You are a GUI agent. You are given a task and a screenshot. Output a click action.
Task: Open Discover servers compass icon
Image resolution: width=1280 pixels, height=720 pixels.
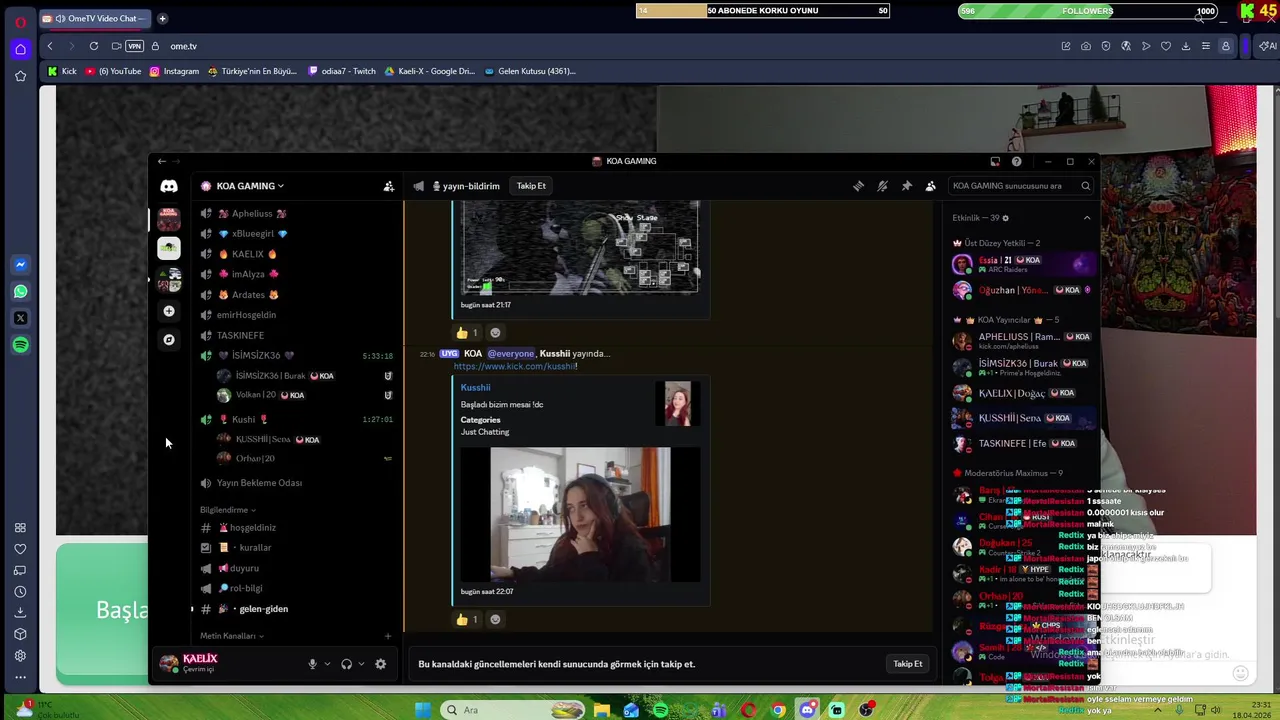point(169,340)
